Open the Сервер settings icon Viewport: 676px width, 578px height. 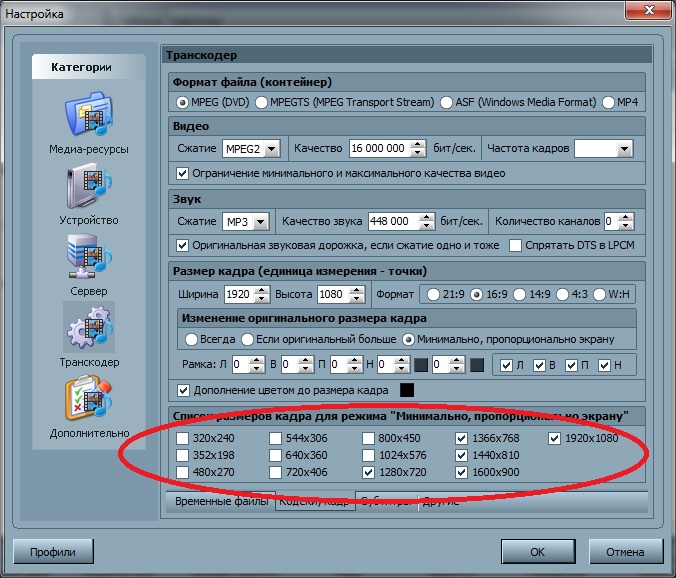[89, 260]
